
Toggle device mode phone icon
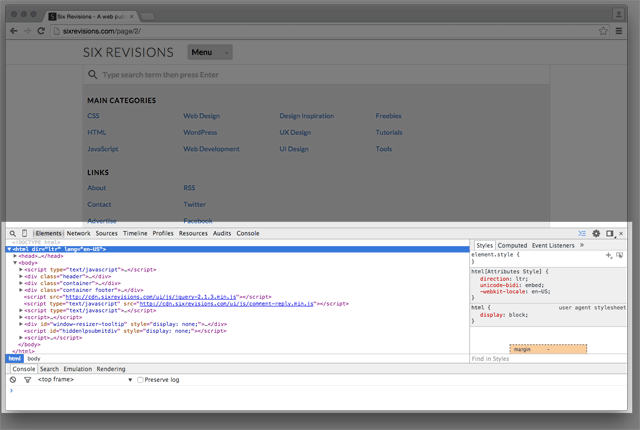[24, 233]
